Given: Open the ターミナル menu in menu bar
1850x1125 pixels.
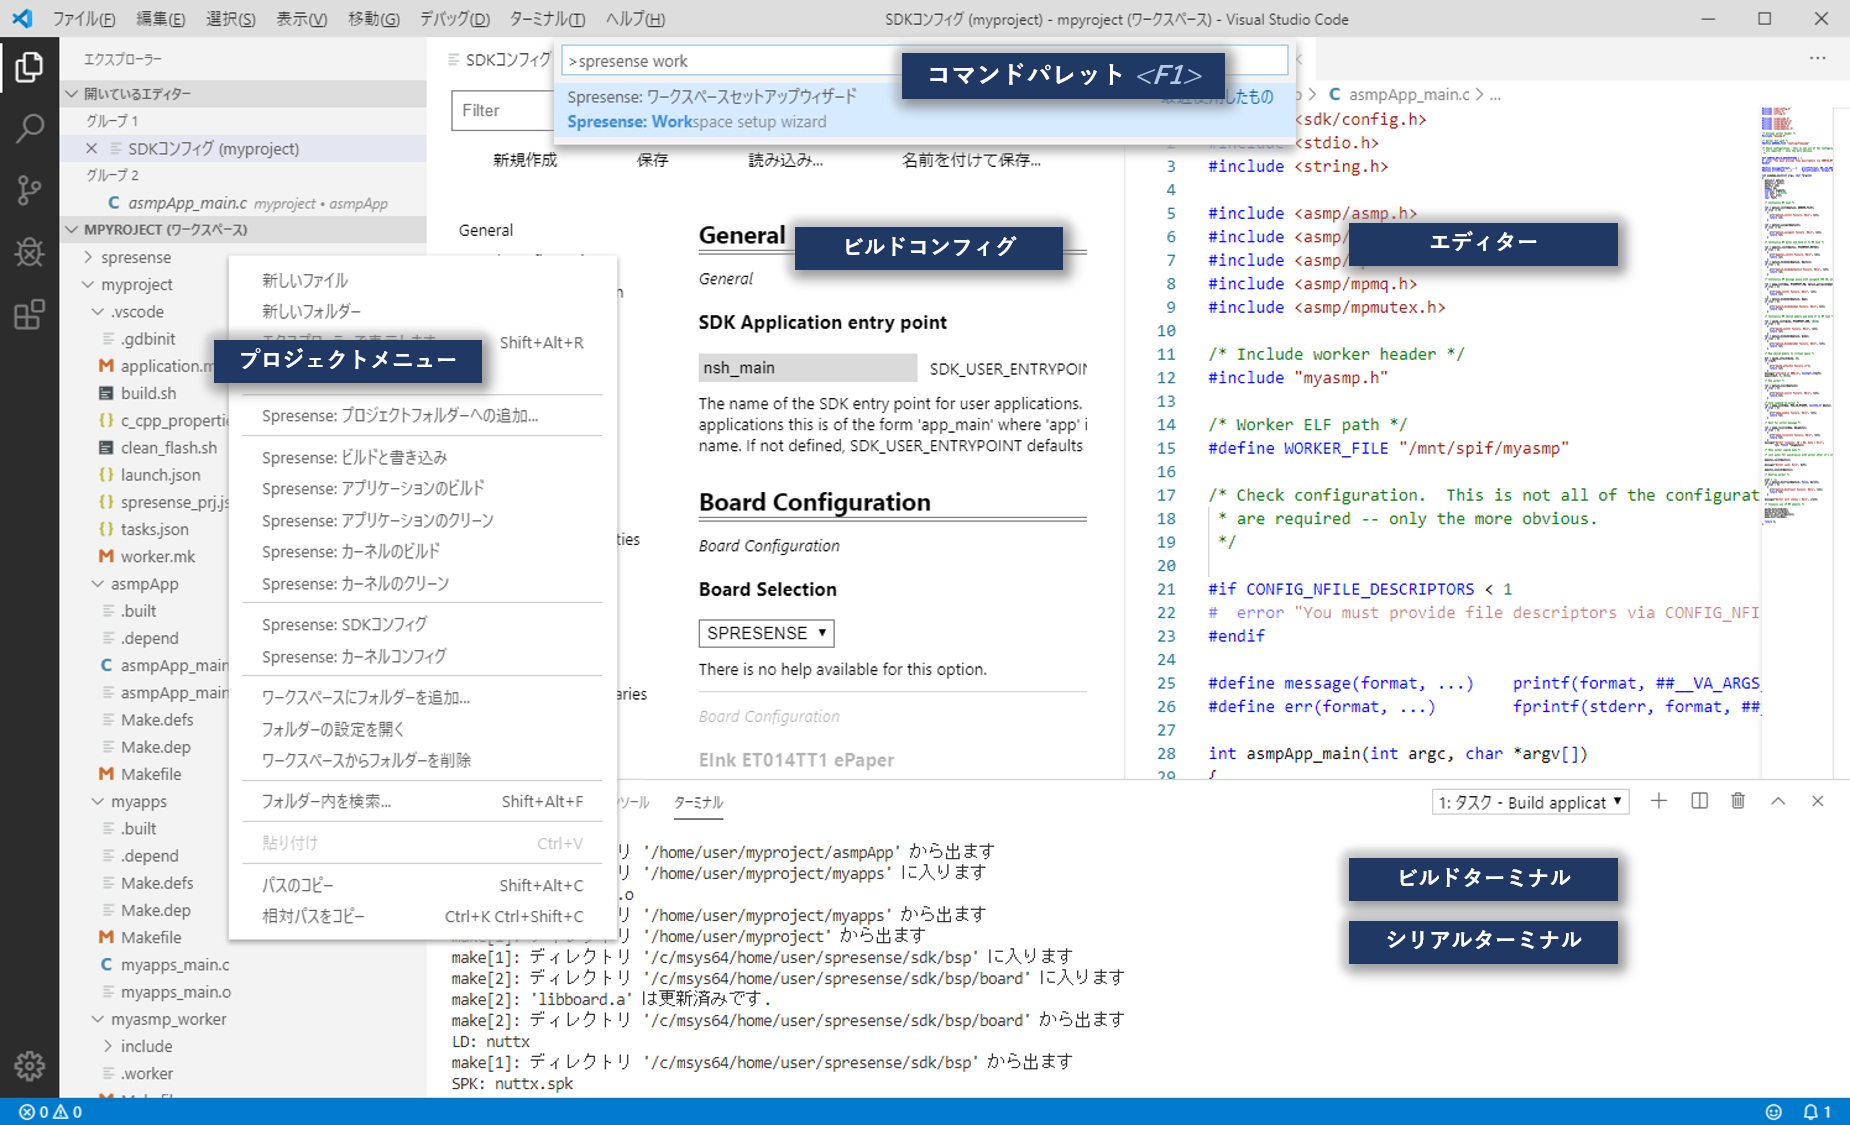Looking at the screenshot, I should (546, 19).
